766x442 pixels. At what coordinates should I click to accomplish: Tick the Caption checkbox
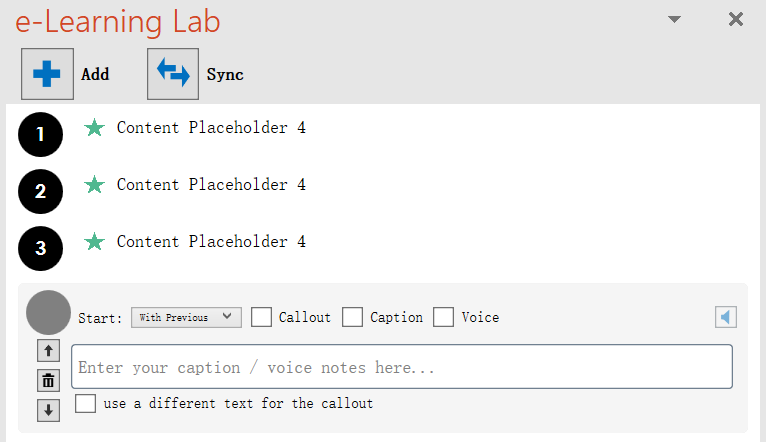click(x=352, y=317)
